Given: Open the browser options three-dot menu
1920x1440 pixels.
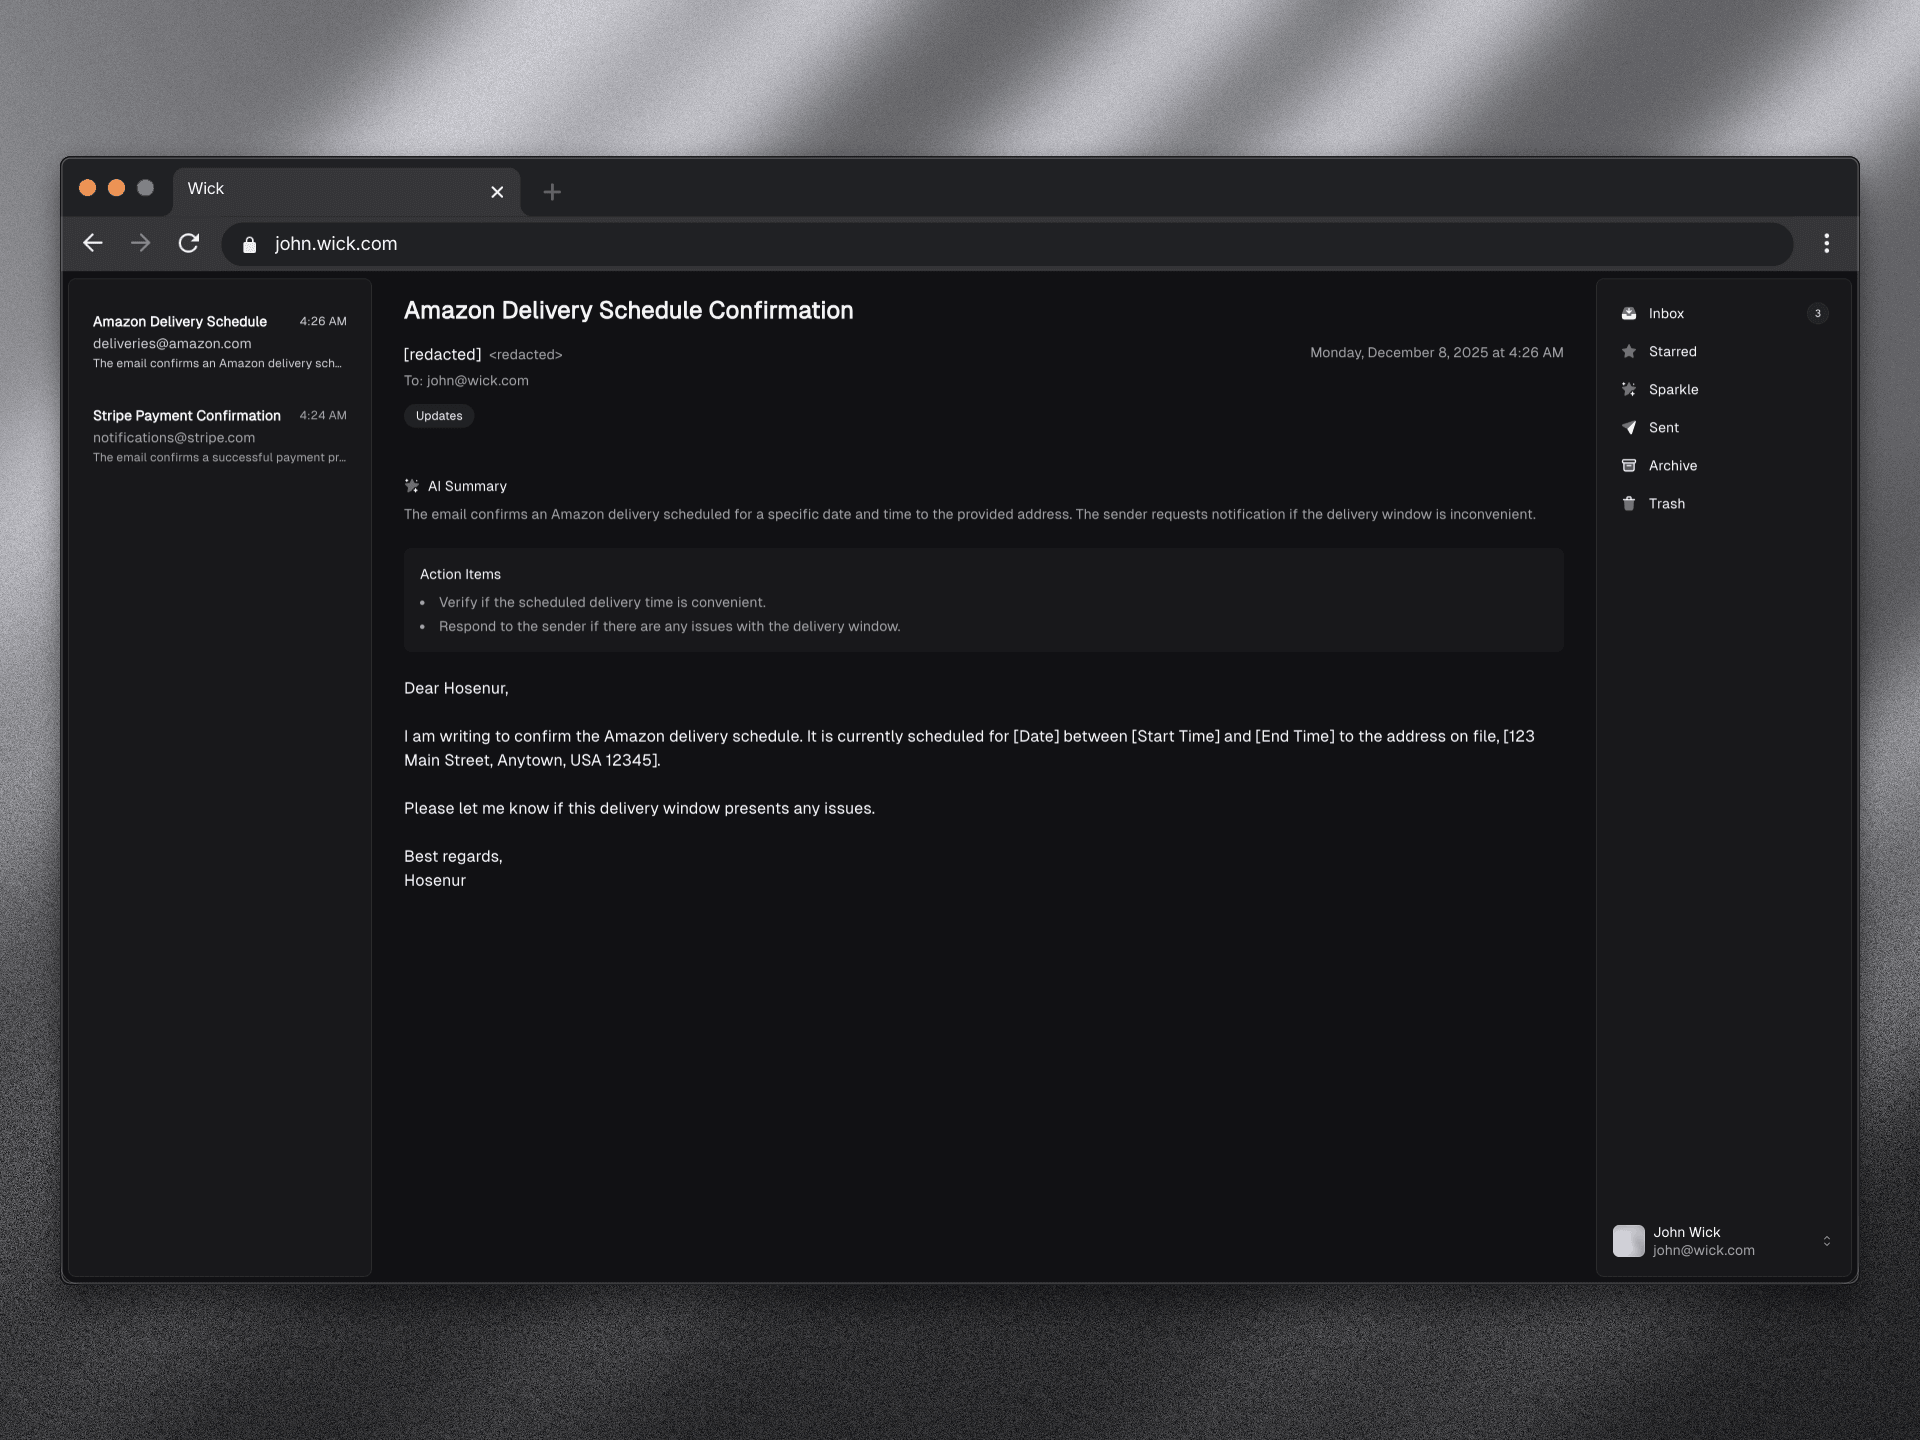Looking at the screenshot, I should (1826, 243).
